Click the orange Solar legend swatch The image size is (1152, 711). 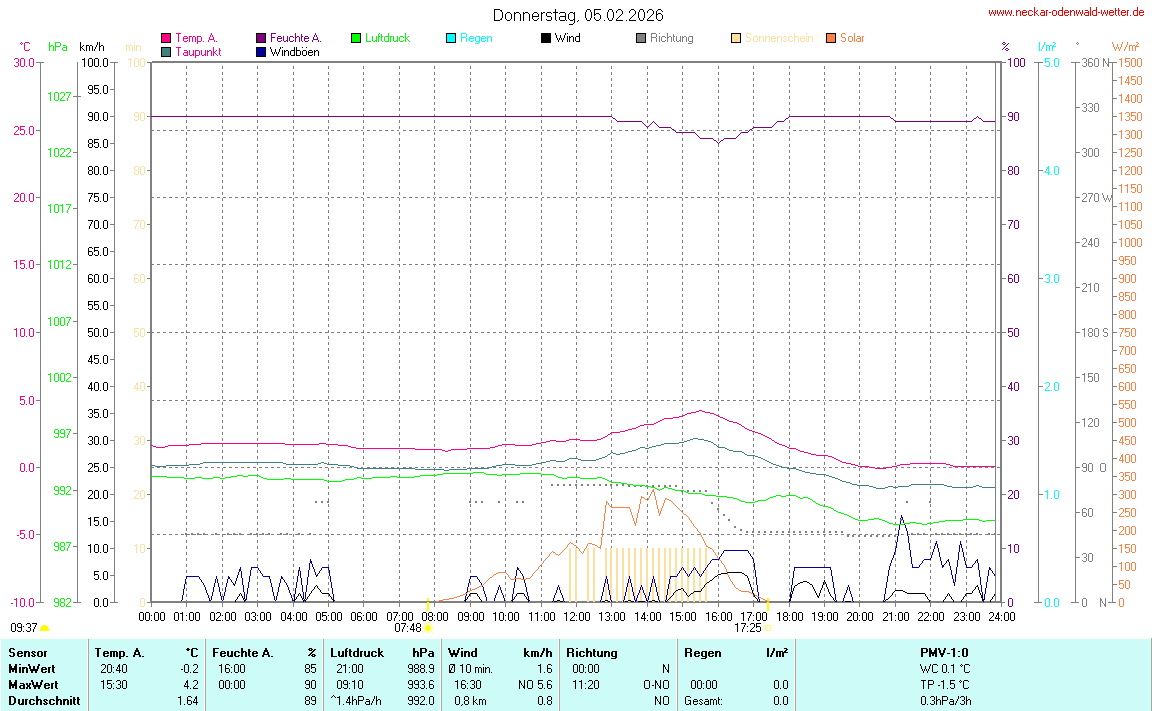point(831,38)
